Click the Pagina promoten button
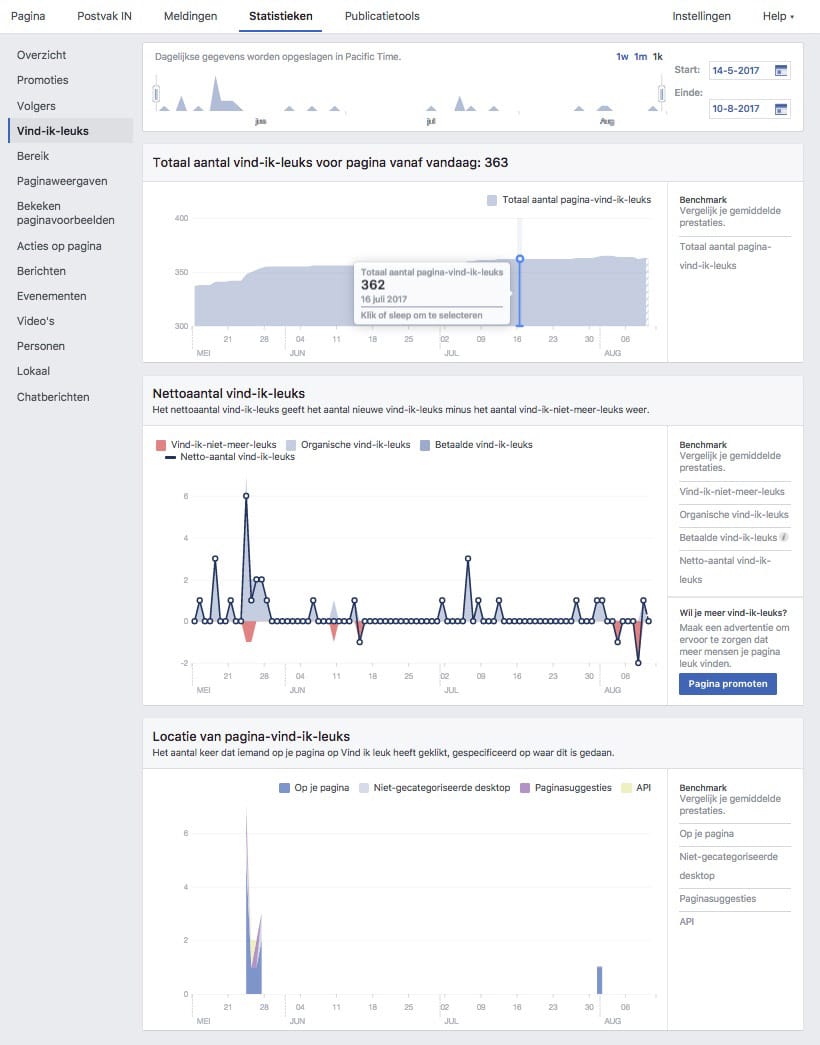This screenshot has width=820, height=1045. (x=727, y=684)
